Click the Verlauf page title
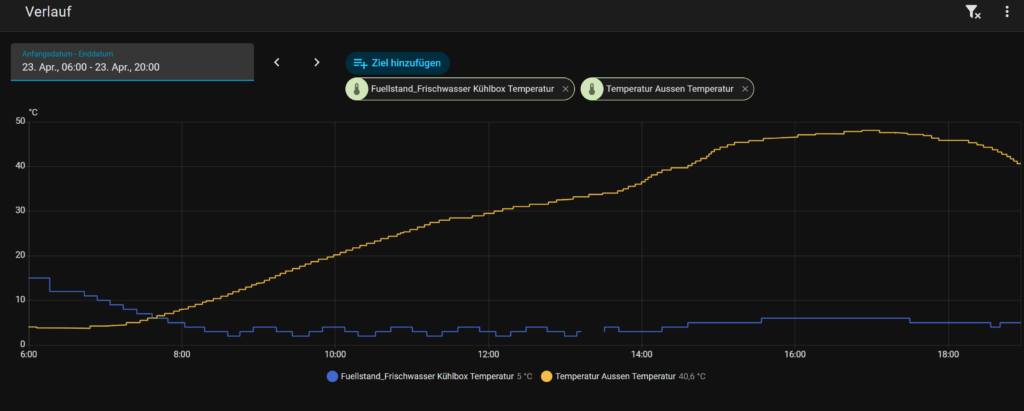The image size is (1024, 411). [48, 12]
